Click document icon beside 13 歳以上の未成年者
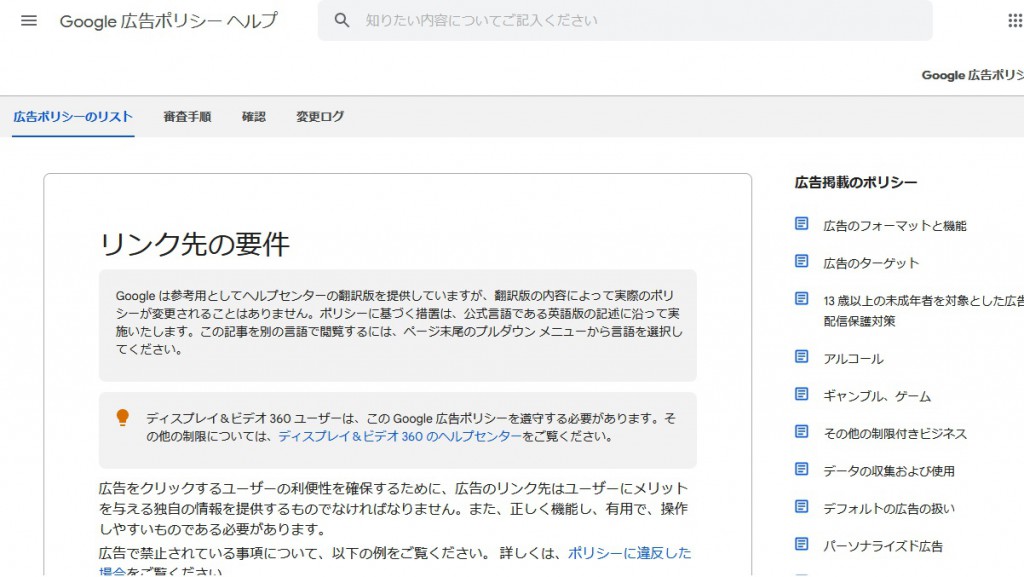The width and height of the screenshot is (1024, 577). [x=801, y=298]
